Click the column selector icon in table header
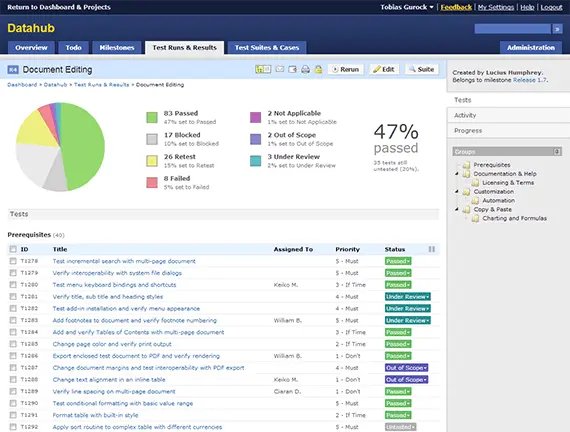Screen dimensions: 570x432 point(431,249)
